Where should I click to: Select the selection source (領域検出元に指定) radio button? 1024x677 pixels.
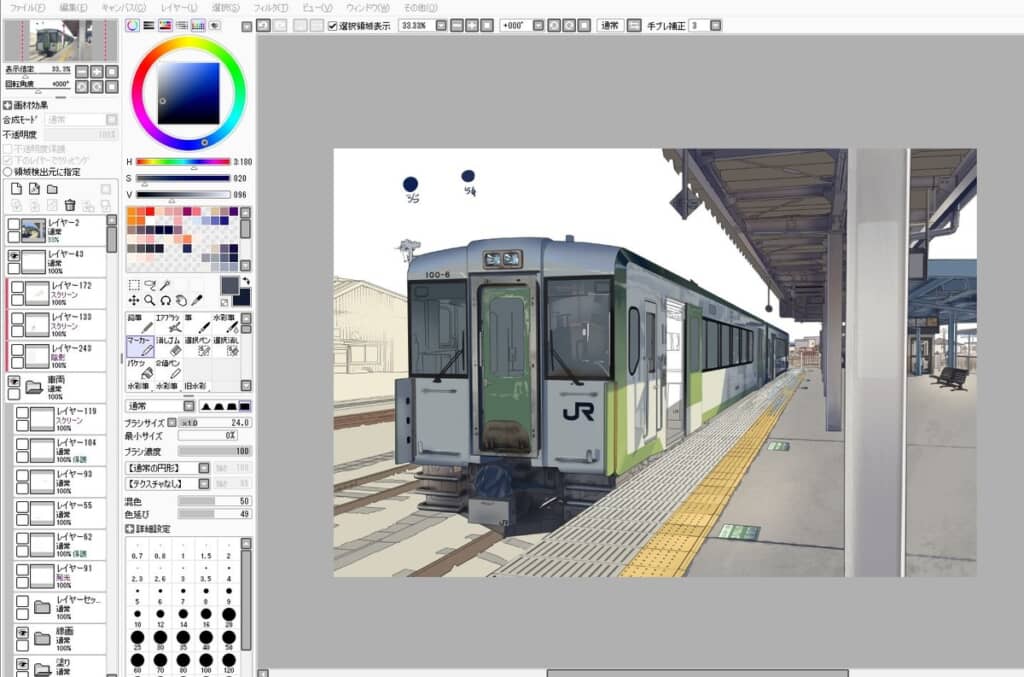coord(8,172)
